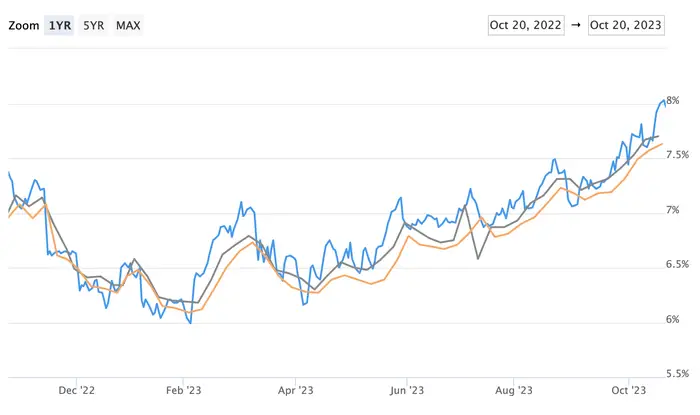The image size is (700, 415).
Task: Click the Aug '23 x-axis label
Action: [x=516, y=392]
